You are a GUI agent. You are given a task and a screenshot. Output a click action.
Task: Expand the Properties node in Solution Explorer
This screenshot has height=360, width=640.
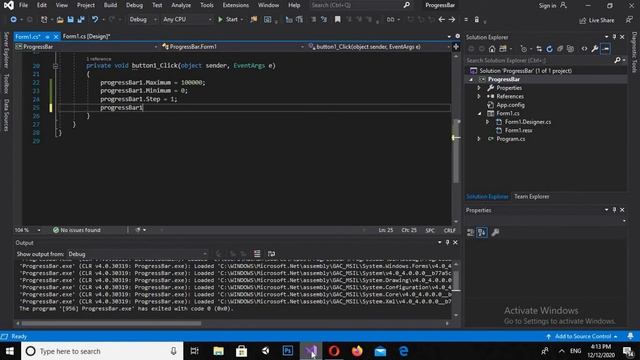tap(479, 88)
